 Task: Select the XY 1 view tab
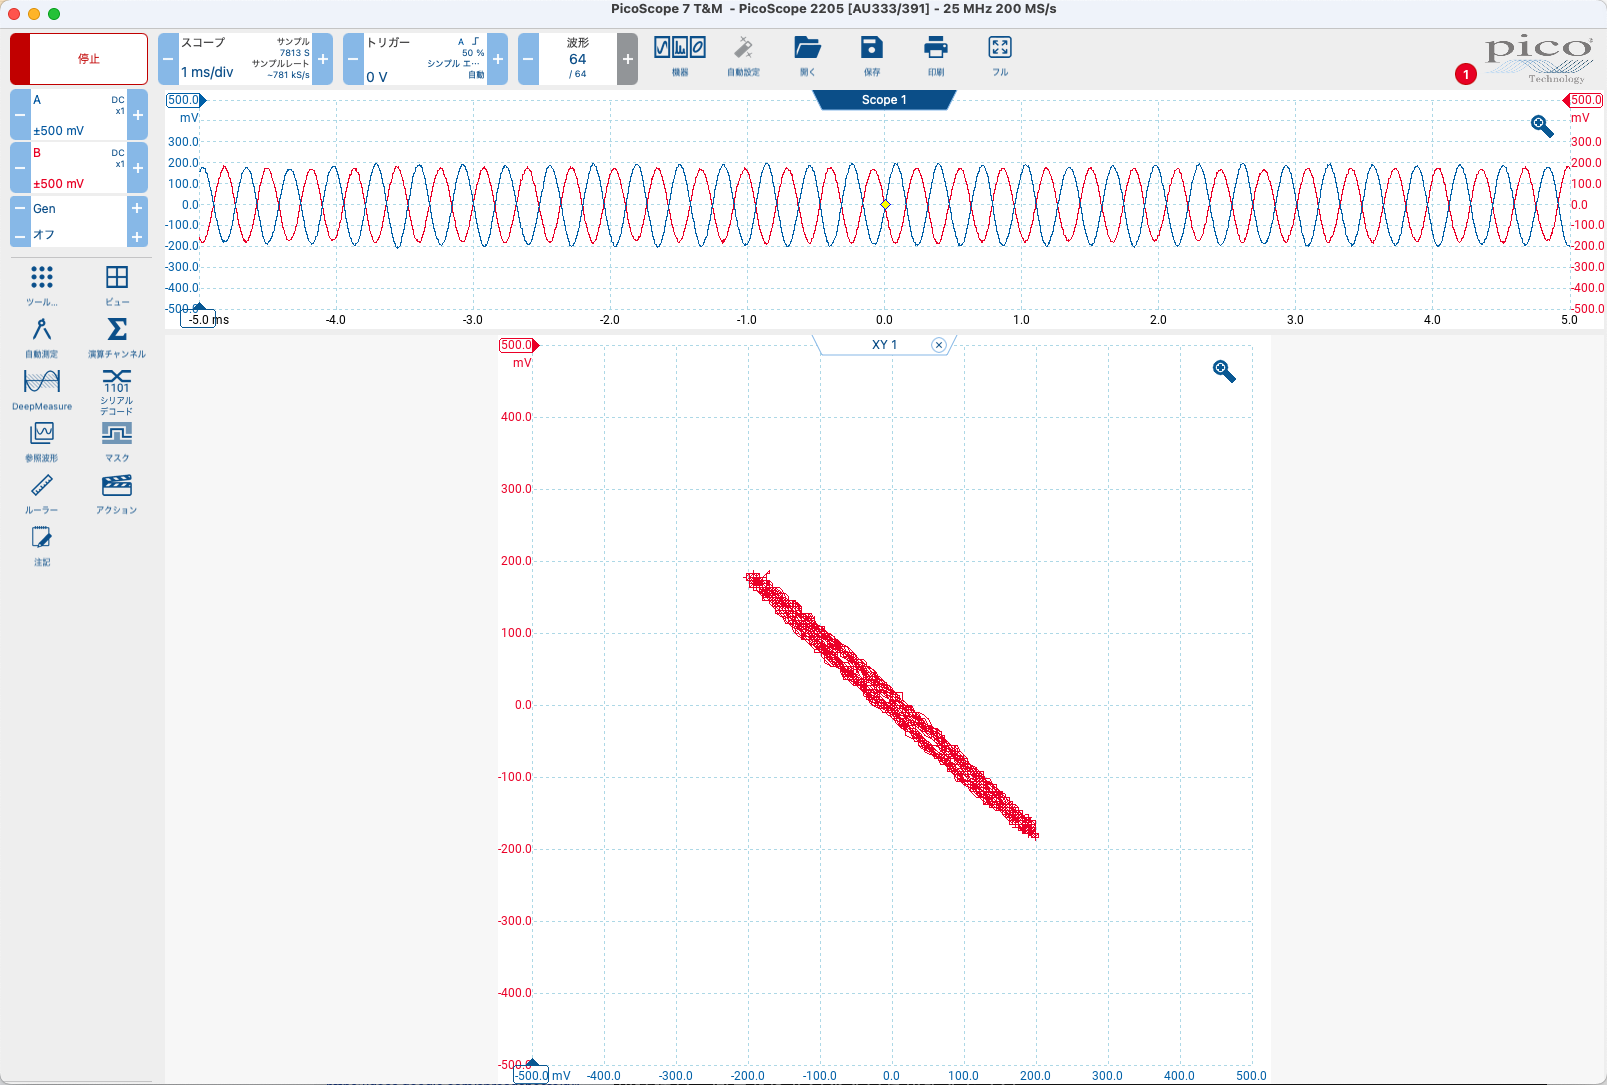884,345
